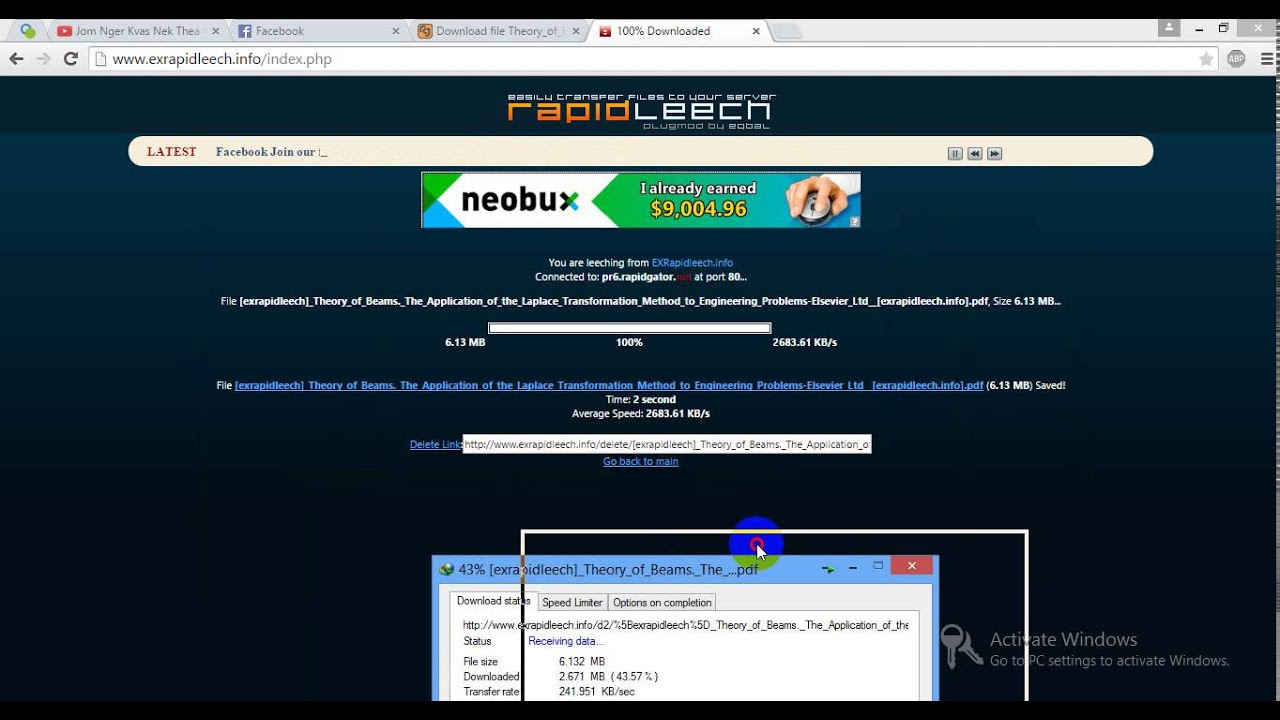Click the Delete Link hyperlink
Viewport: 1280px width, 720px height.
[436, 444]
